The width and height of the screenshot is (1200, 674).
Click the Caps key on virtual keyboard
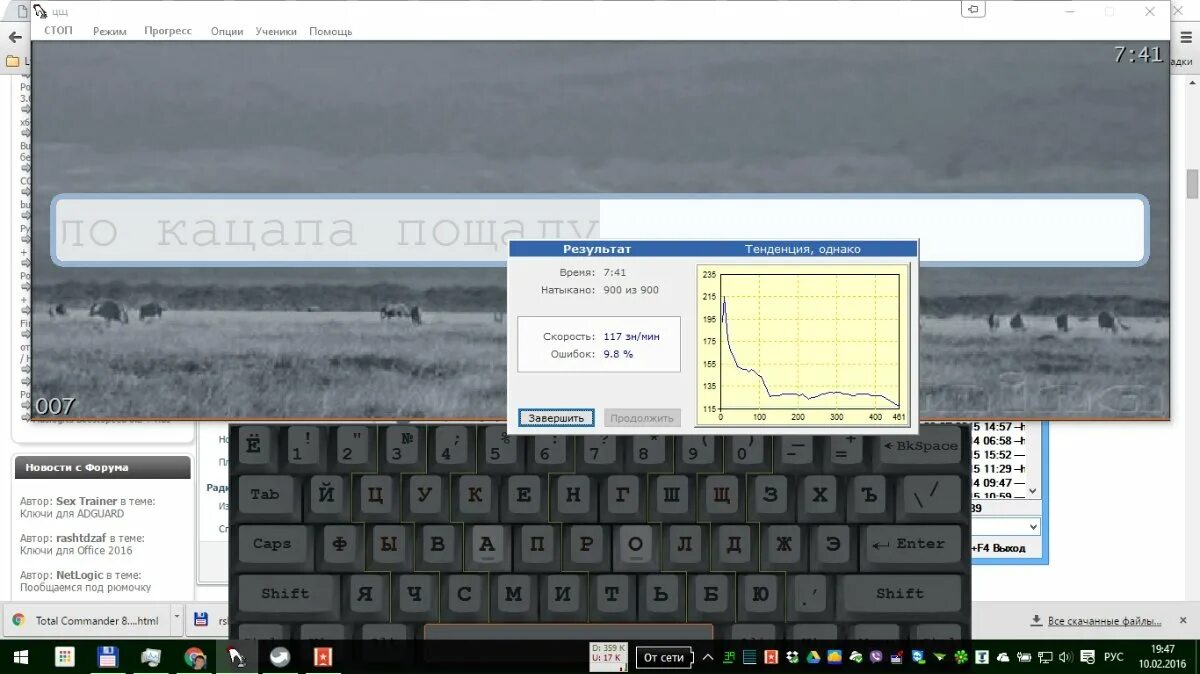tap(273, 544)
